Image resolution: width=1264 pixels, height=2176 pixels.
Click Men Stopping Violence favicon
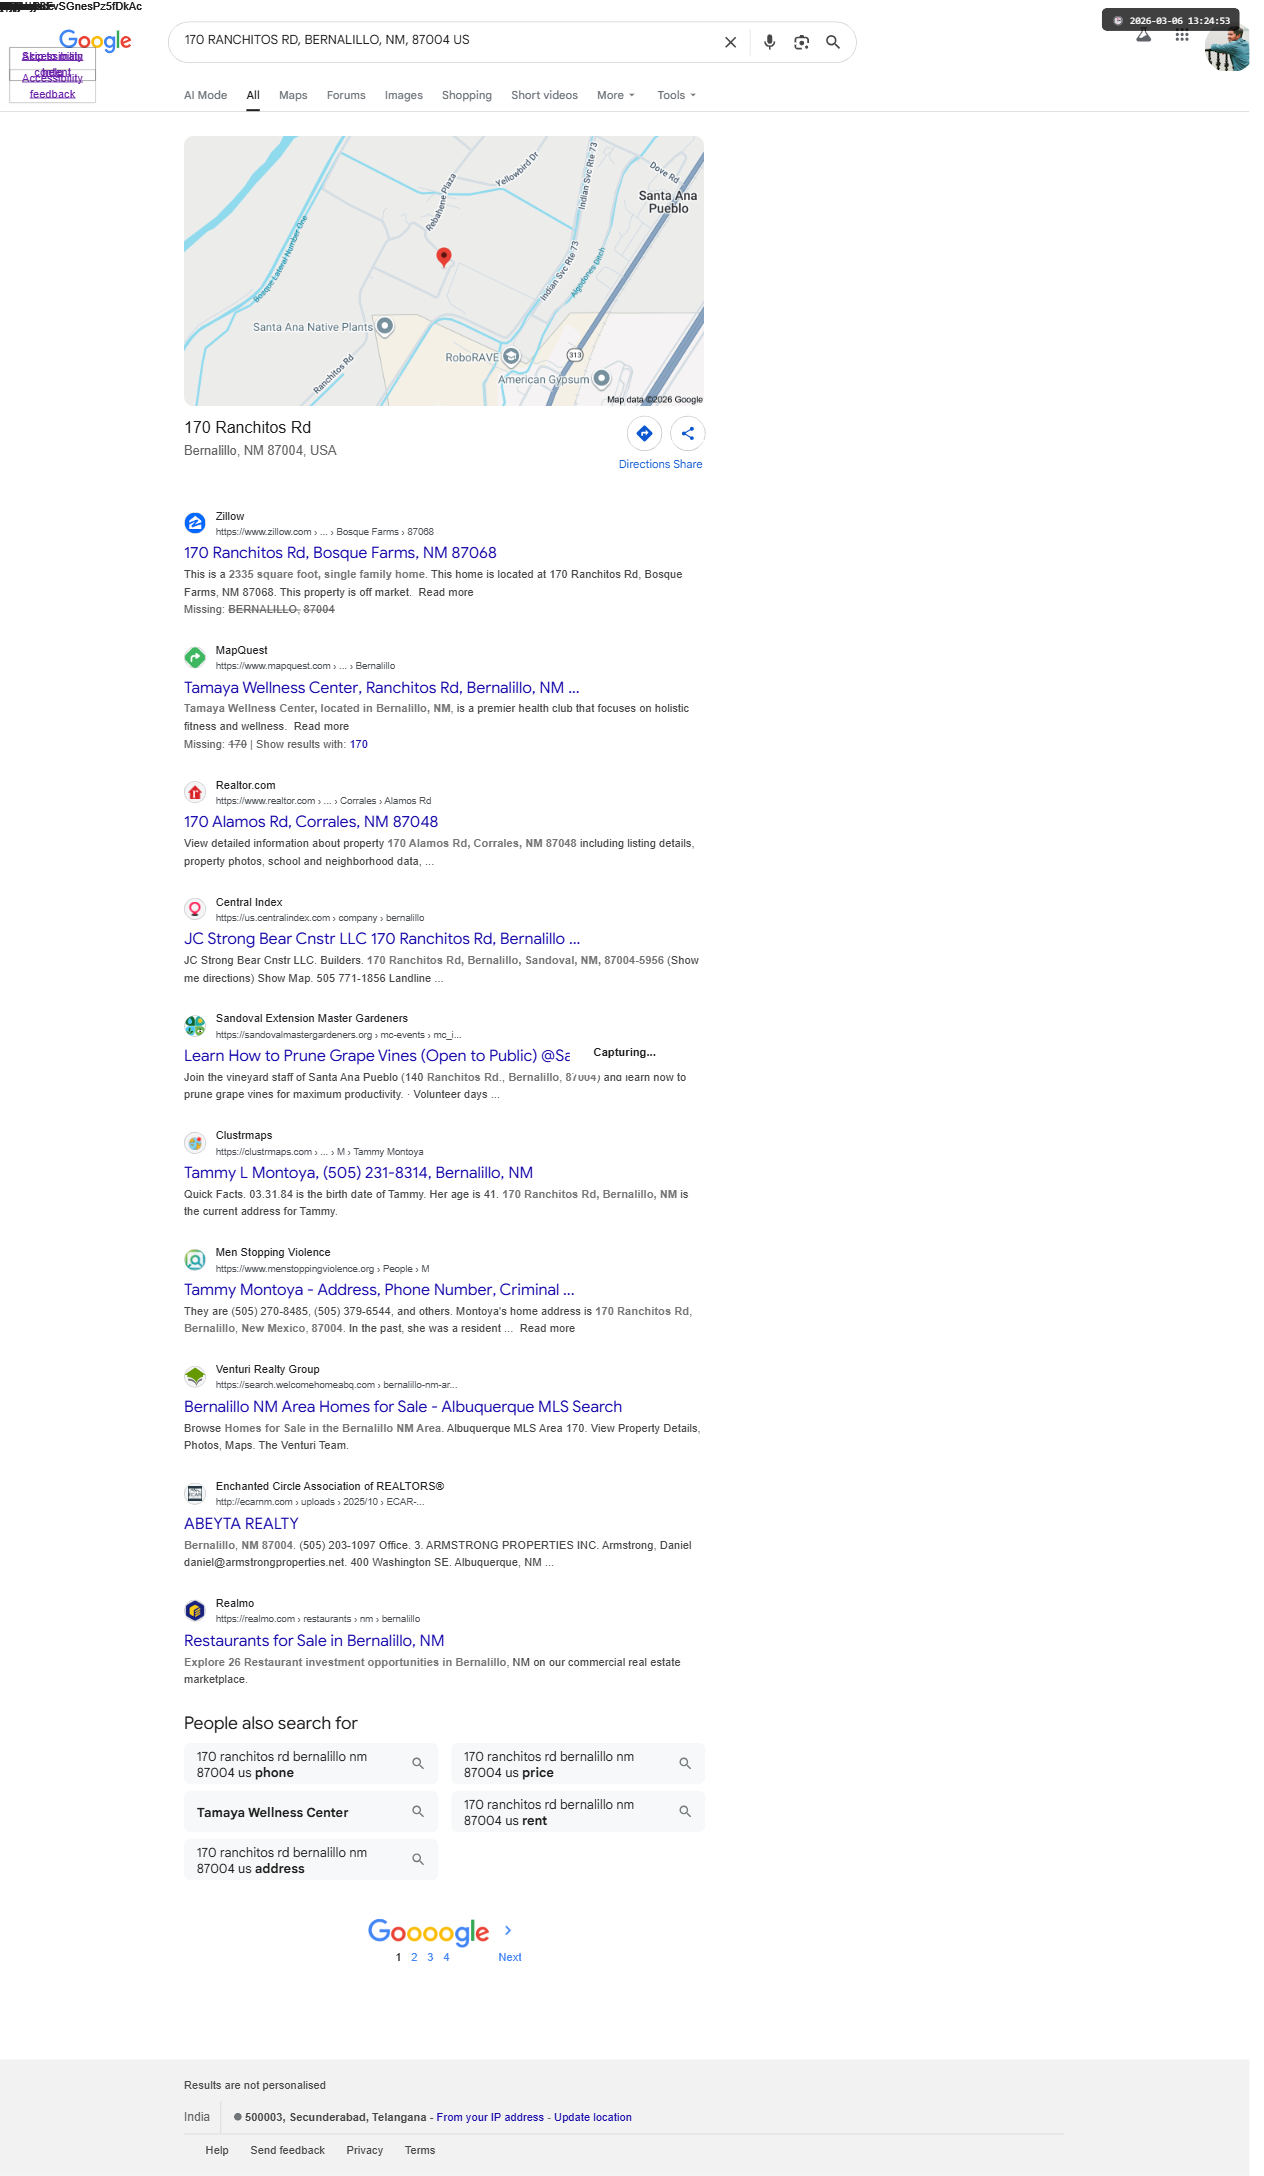click(x=195, y=1259)
